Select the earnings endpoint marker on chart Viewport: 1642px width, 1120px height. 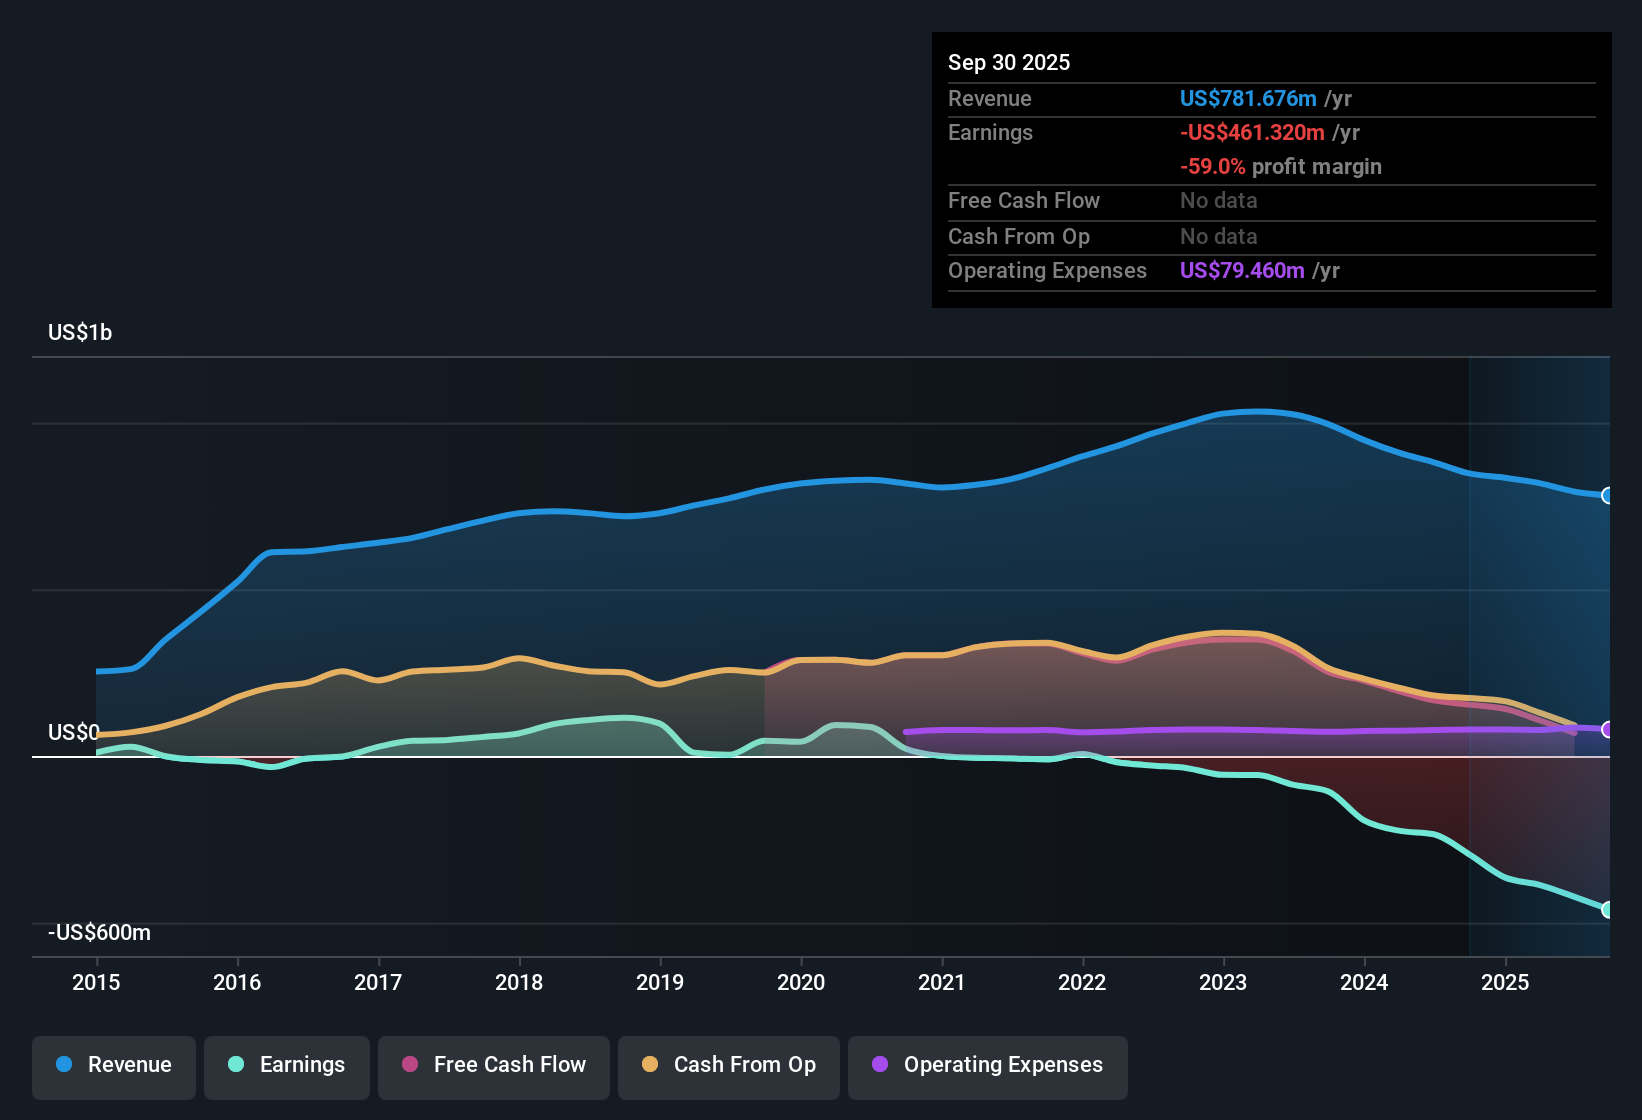(1607, 909)
